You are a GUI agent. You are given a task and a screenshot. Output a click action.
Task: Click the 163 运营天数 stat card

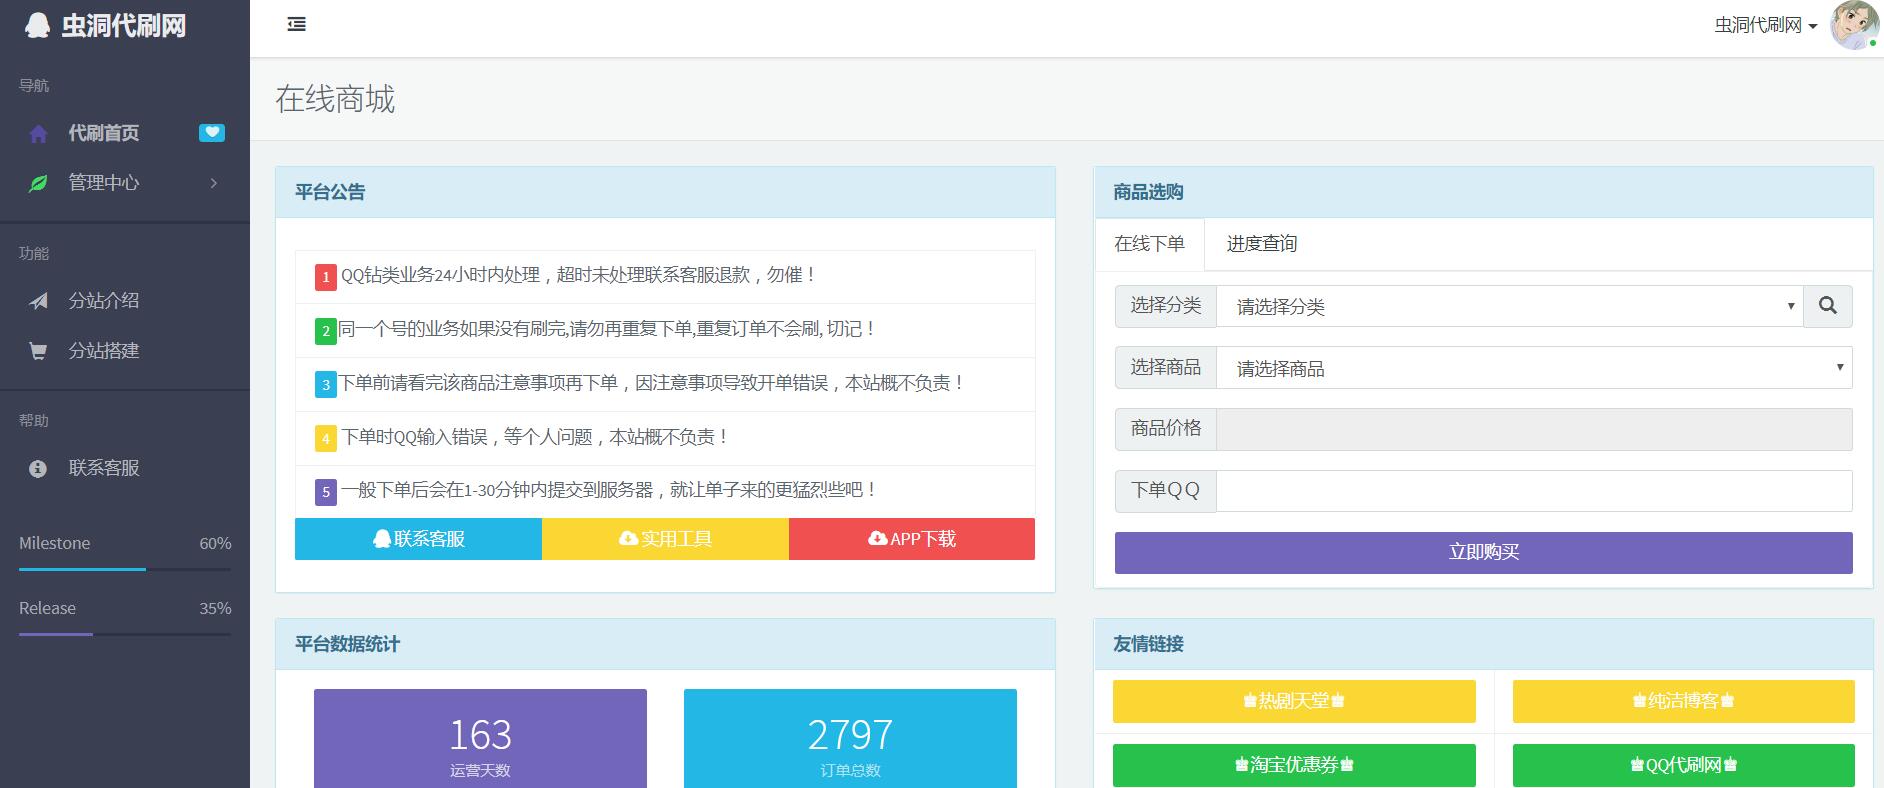coord(480,738)
